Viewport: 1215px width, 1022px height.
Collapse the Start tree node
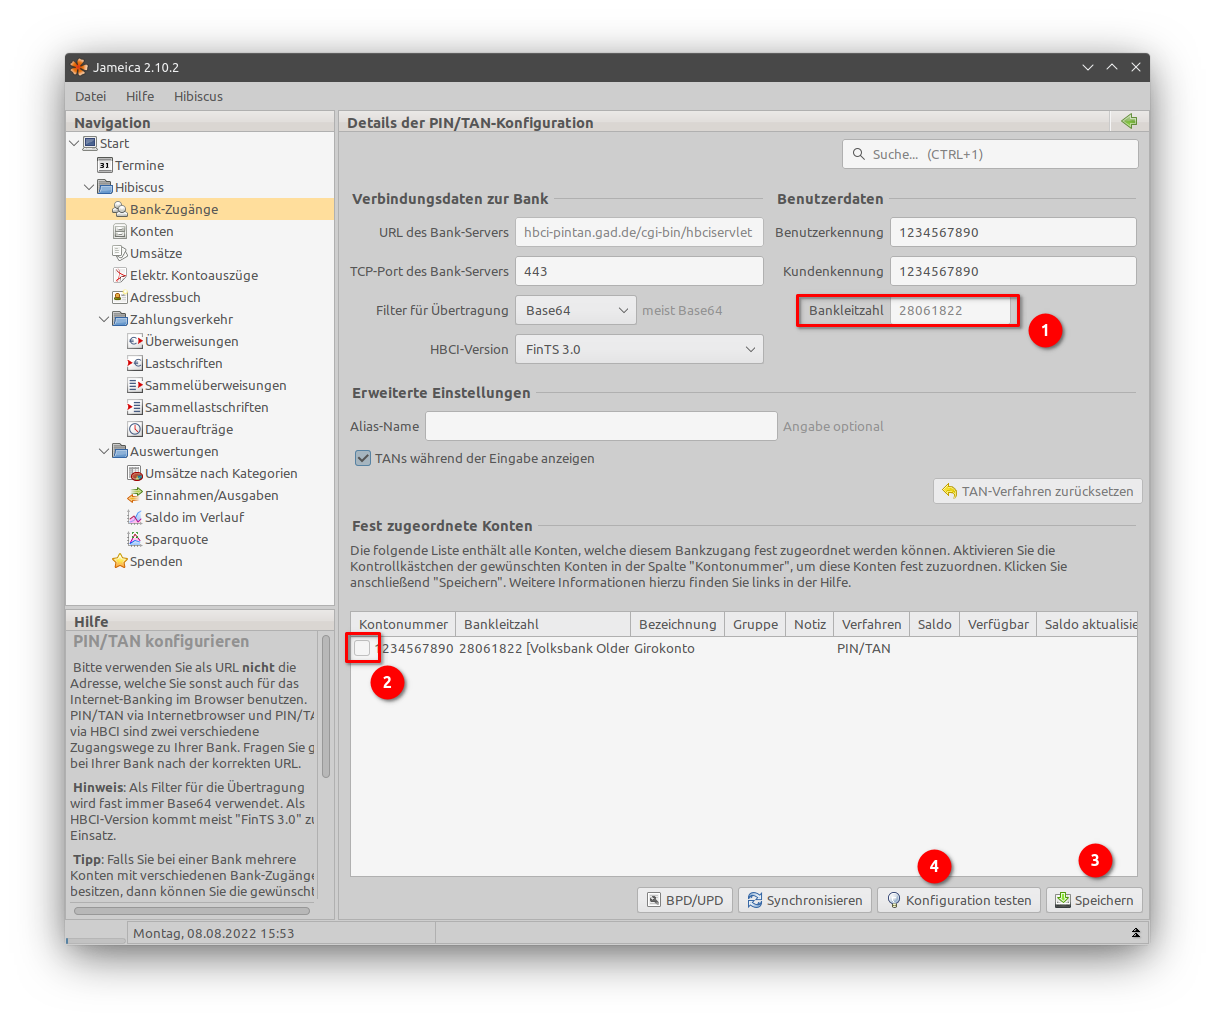74,143
